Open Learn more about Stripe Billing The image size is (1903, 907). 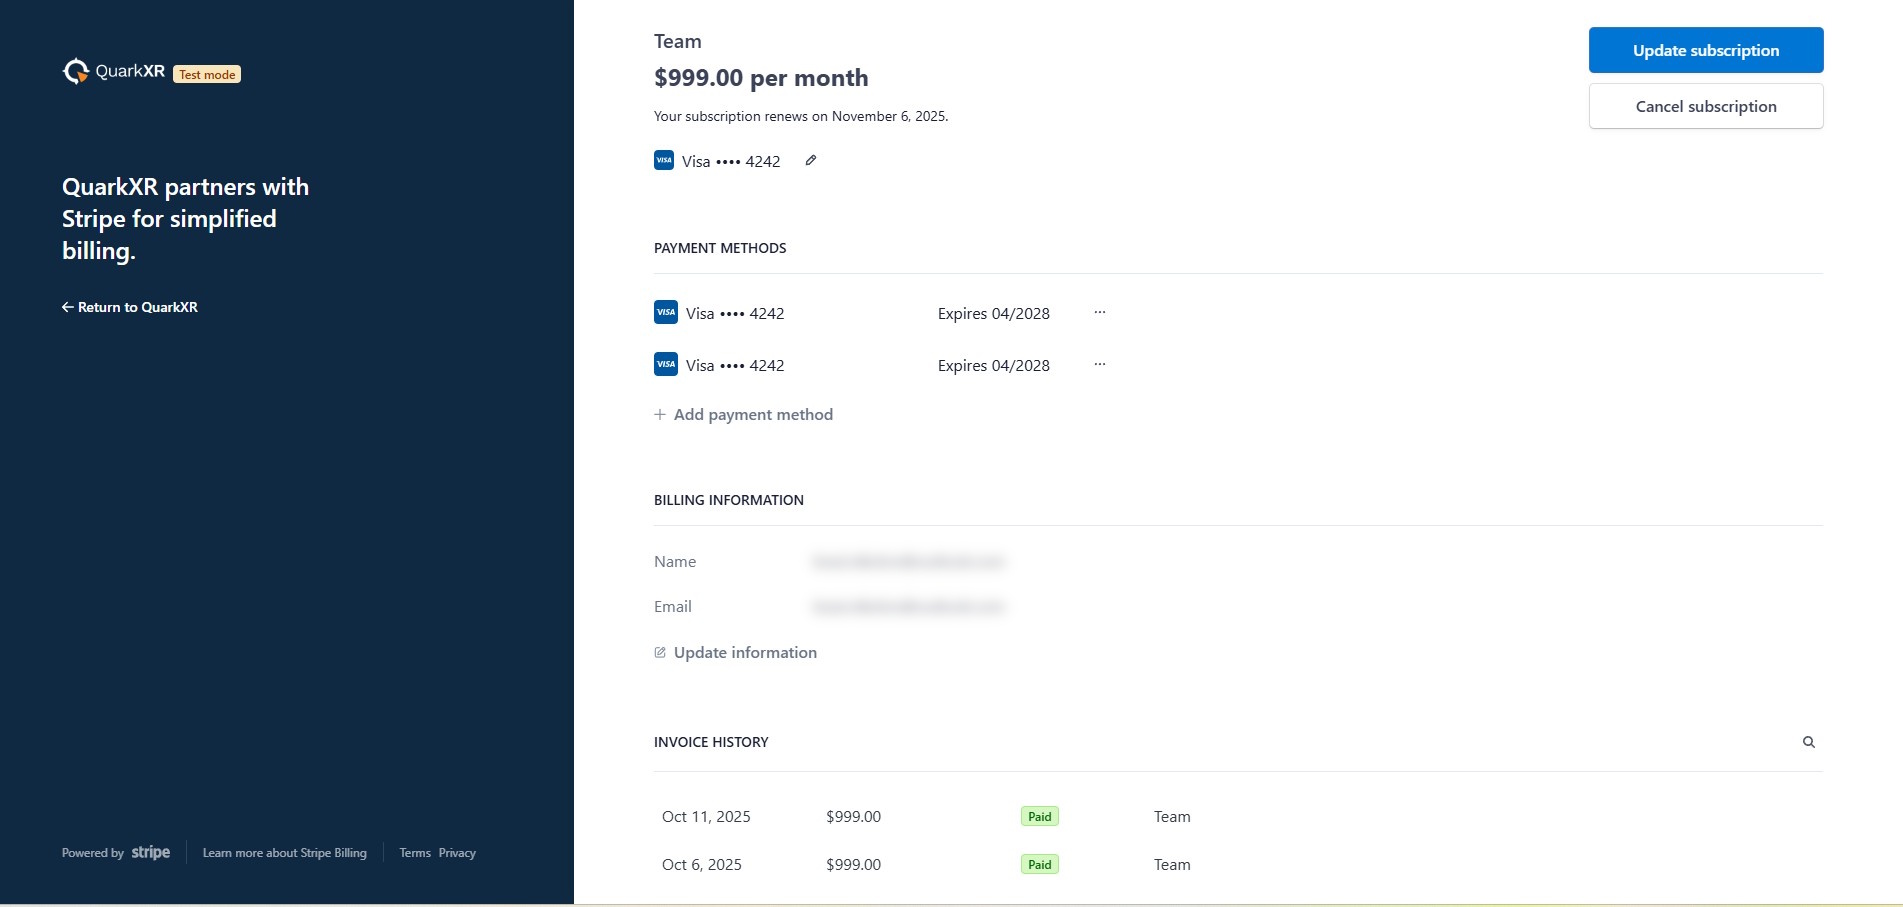tap(285, 853)
